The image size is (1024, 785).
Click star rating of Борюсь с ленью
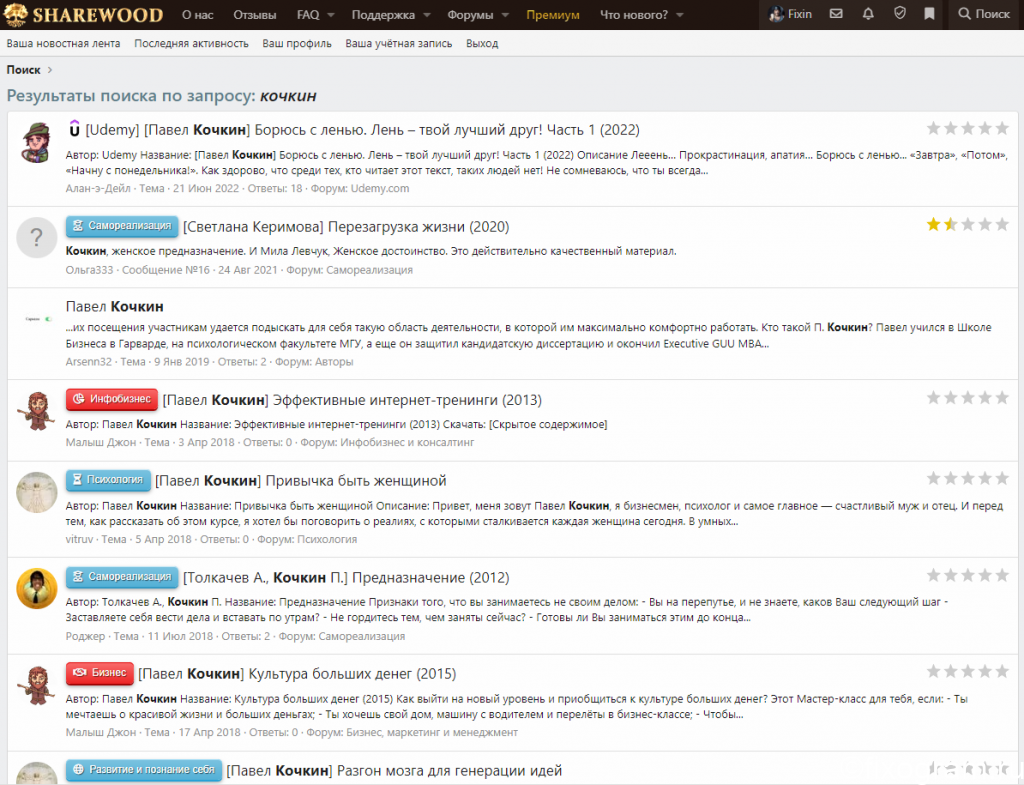pyautogui.click(x=968, y=128)
